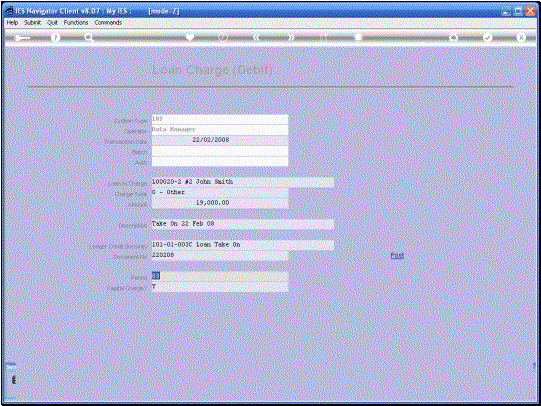Click the circular refresh arrow icon
This screenshot has height=406, width=541.
(x=223, y=37)
